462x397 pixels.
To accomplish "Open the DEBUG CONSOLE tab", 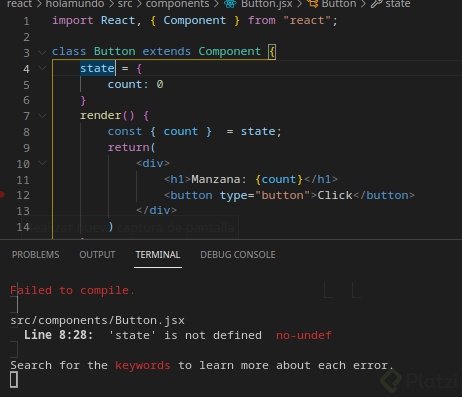I will coord(238,255).
